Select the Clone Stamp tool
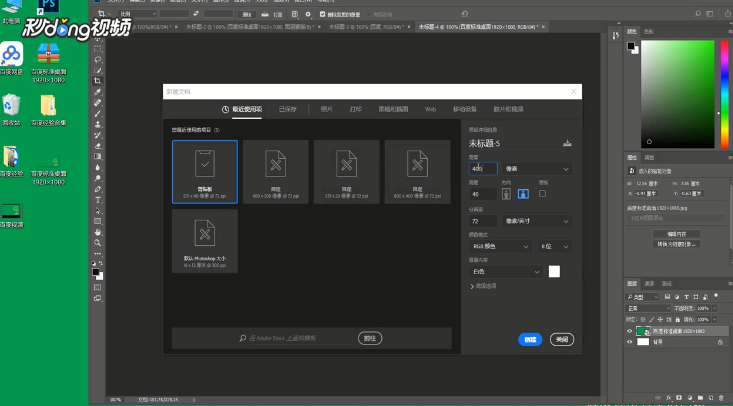The height and width of the screenshot is (406, 733). pos(98,124)
